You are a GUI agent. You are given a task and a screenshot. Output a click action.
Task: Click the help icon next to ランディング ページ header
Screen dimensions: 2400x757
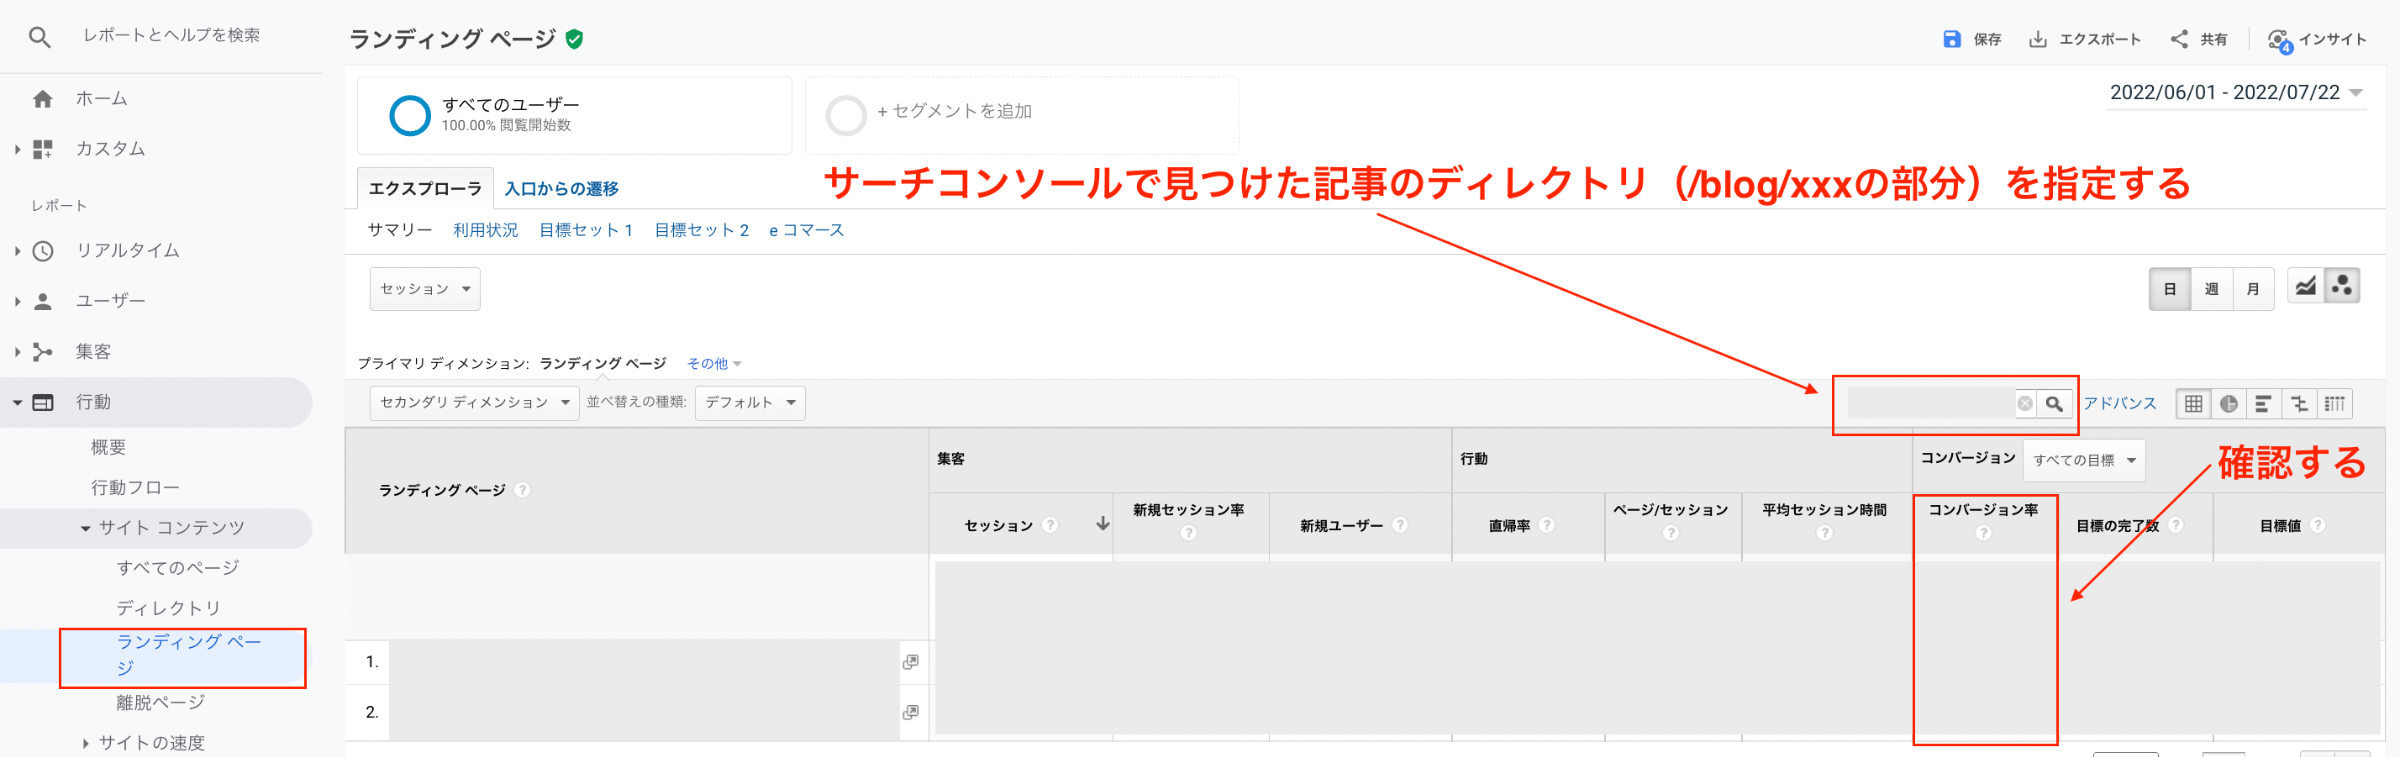point(522,490)
